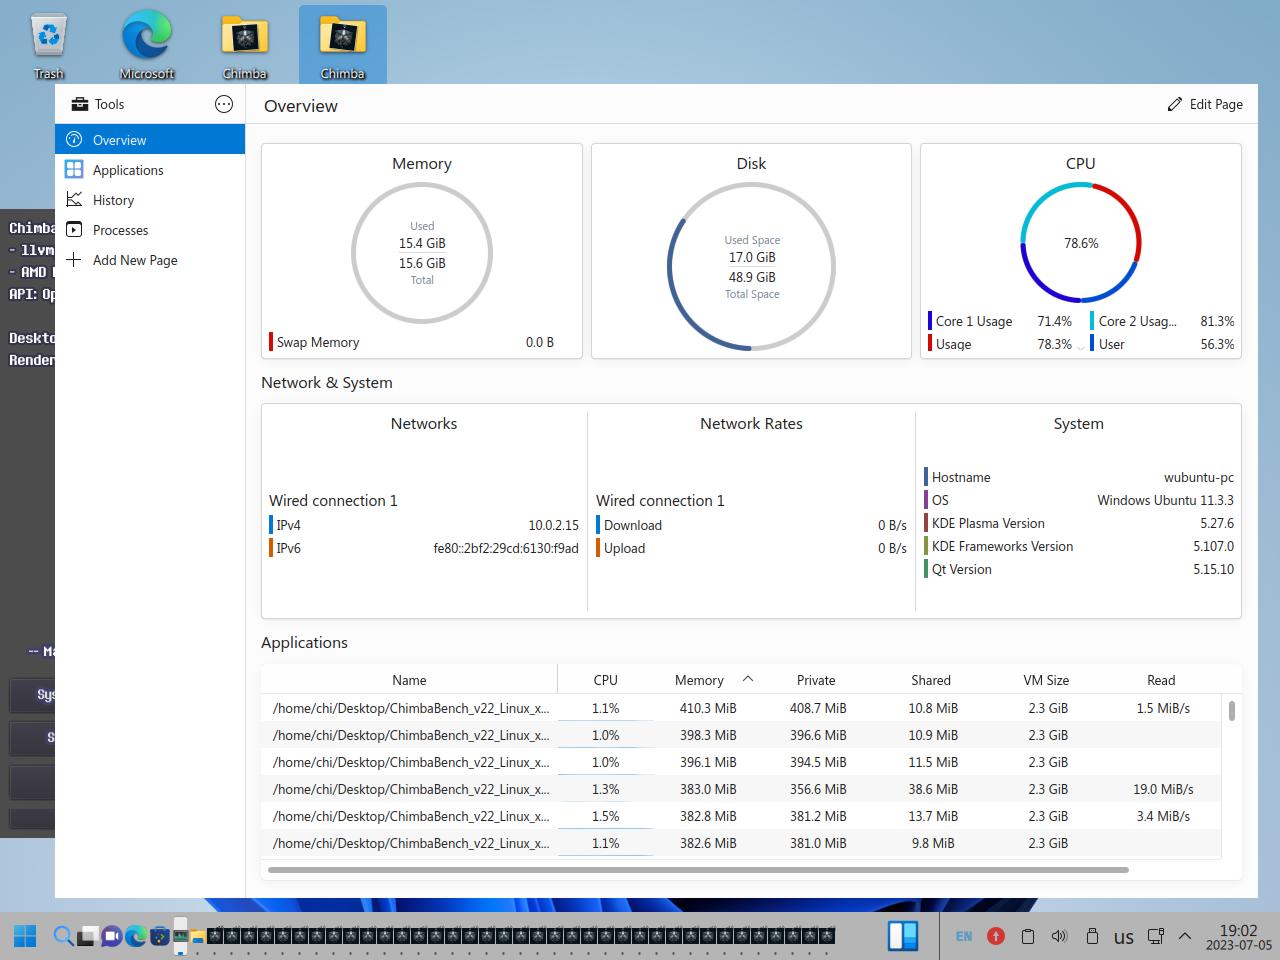1280x960 pixels.
Task: Open Microsoft Edge desktop shortcut
Action: (147, 45)
